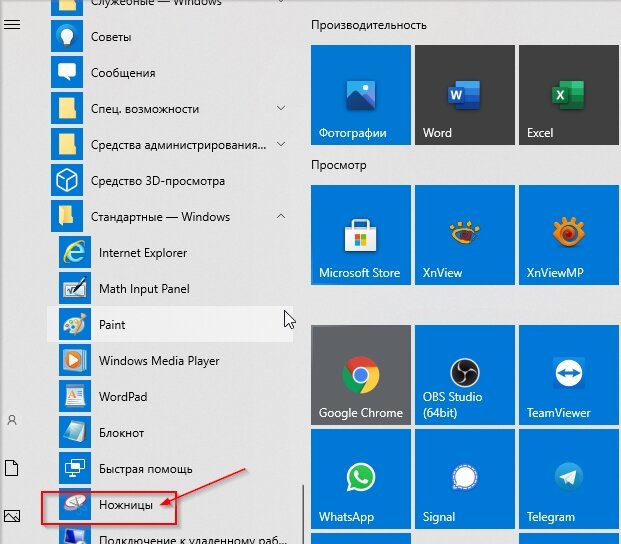
Task: Open the WordPad icon
Action: 75,397
